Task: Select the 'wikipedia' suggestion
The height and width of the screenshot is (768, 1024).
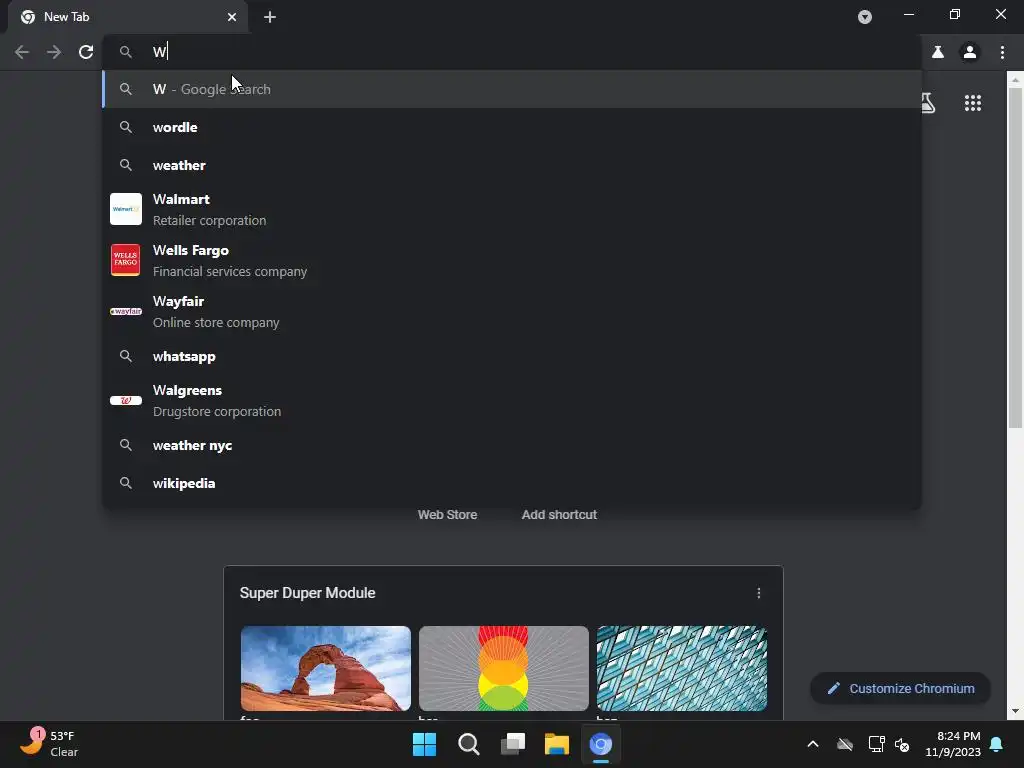Action: pos(512,483)
